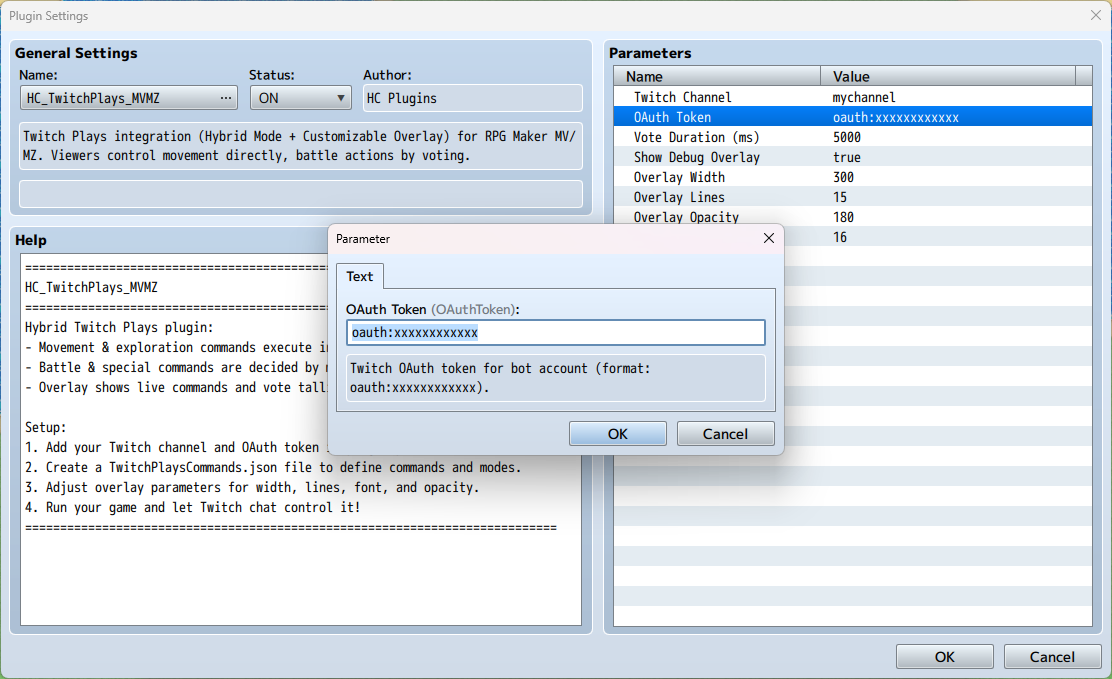Click the ellipsis button beside the plugin name
This screenshot has height=679, width=1112.
point(226,98)
